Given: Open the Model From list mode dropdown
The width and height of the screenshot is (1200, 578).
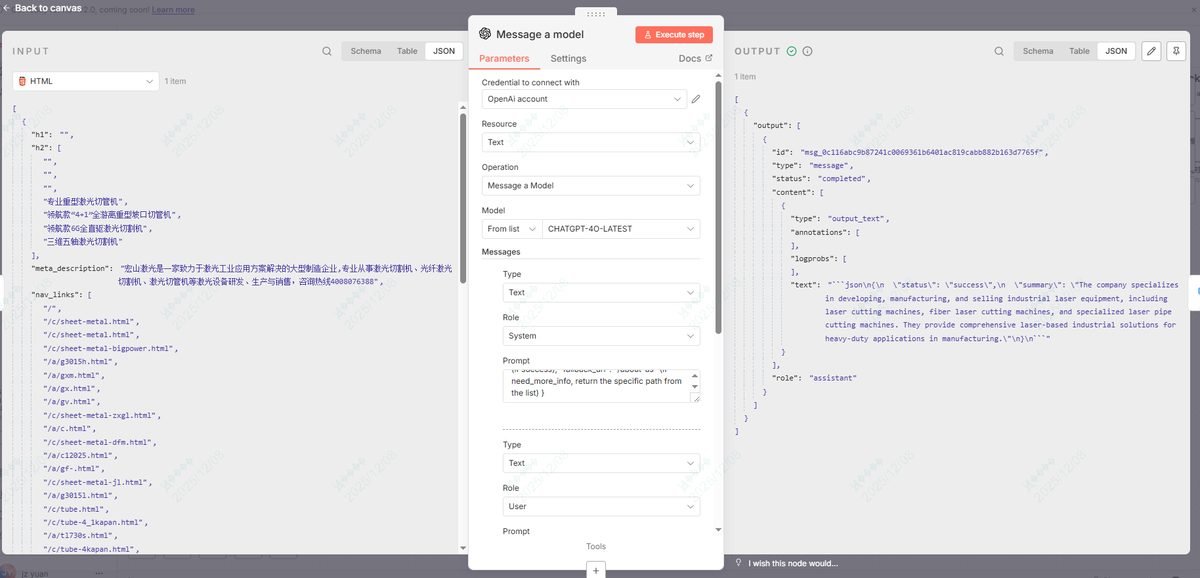Looking at the screenshot, I should (511, 229).
